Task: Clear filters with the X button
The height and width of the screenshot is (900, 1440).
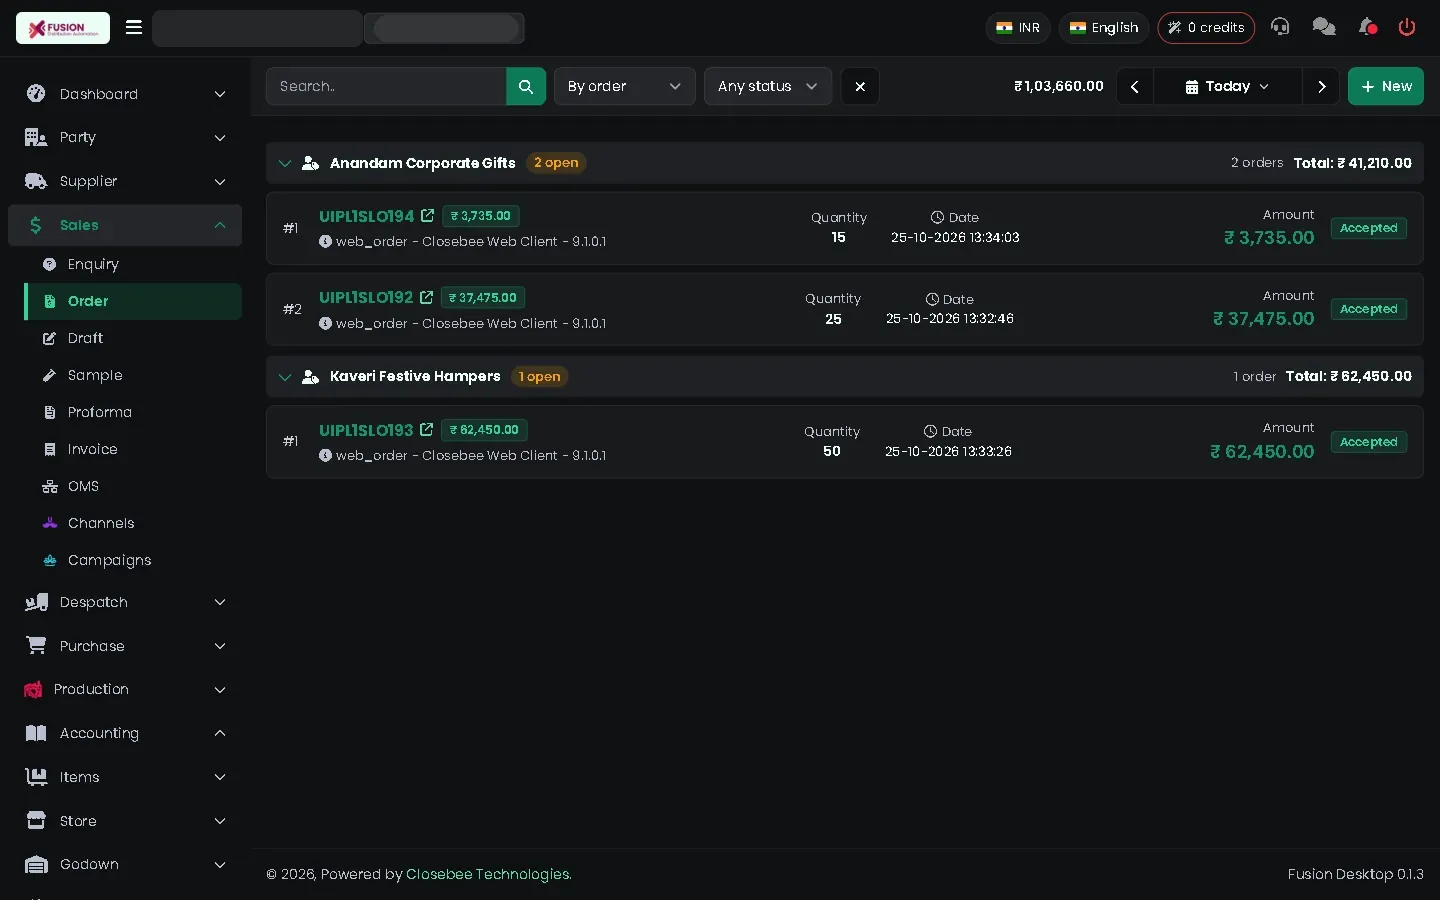Action: pos(860,86)
